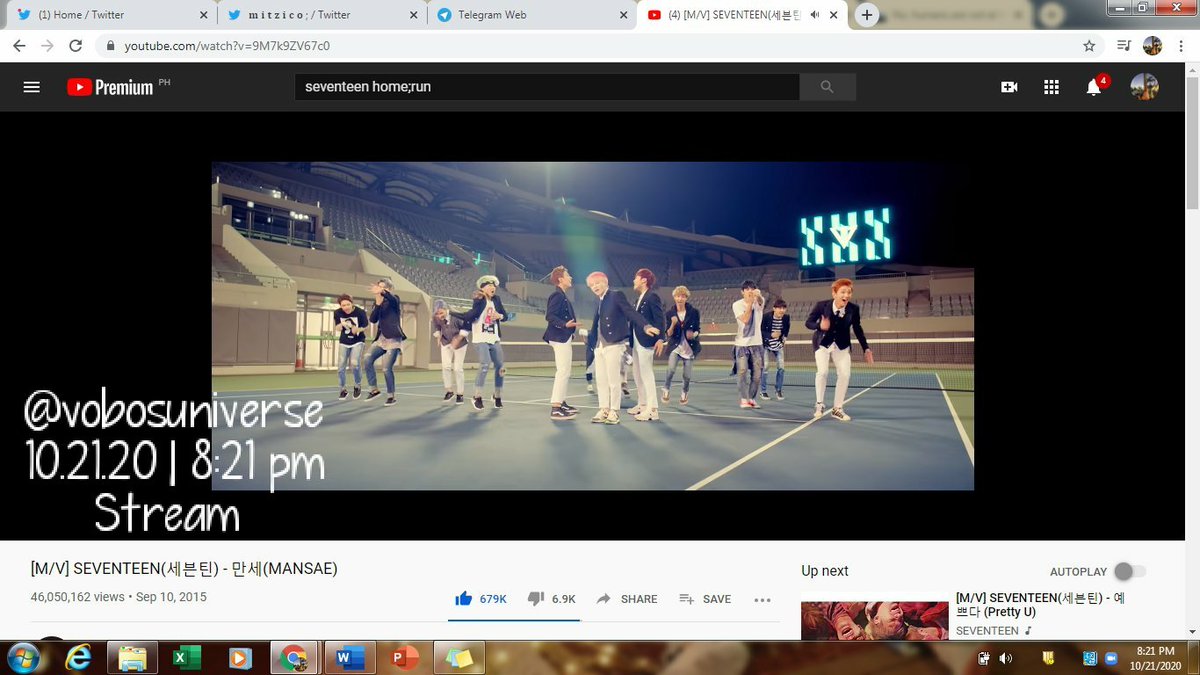Launch Internet Explorer from taskbar
1200x675 pixels.
point(80,657)
